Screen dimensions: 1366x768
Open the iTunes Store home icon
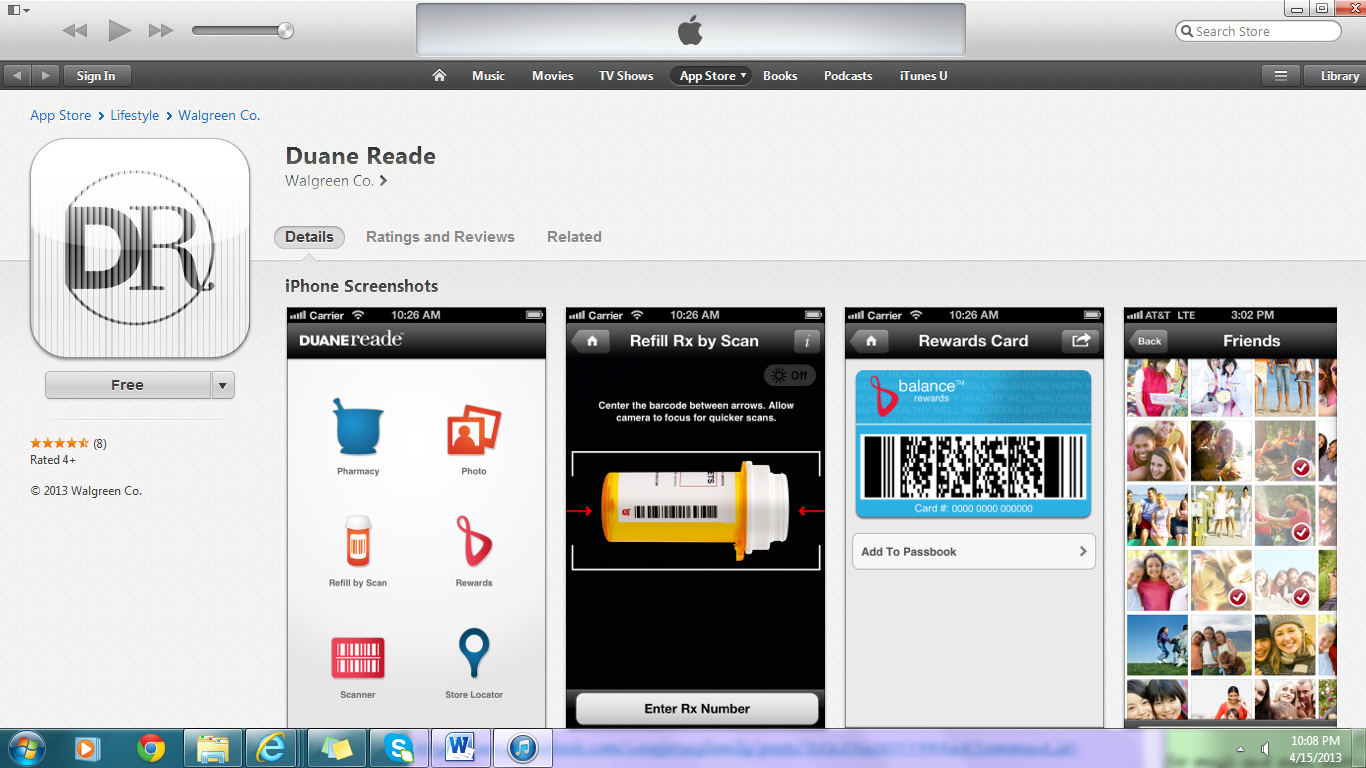tap(439, 76)
